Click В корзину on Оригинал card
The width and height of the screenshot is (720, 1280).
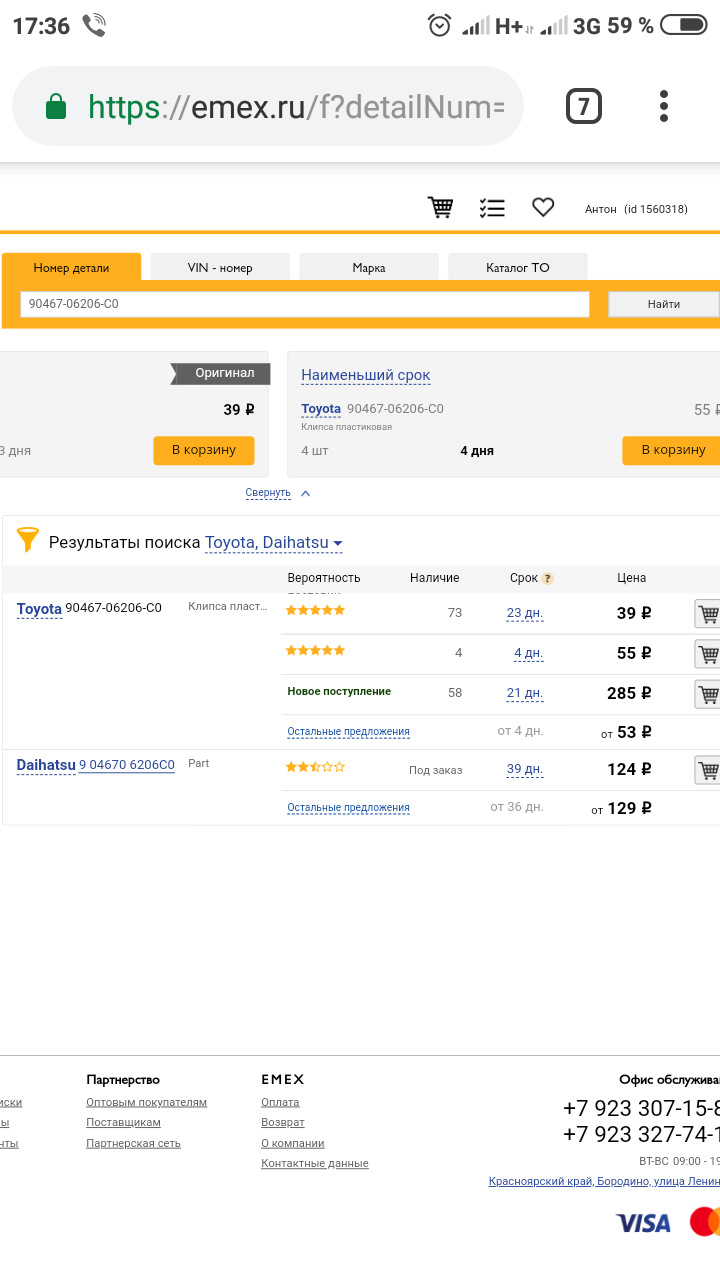204,450
